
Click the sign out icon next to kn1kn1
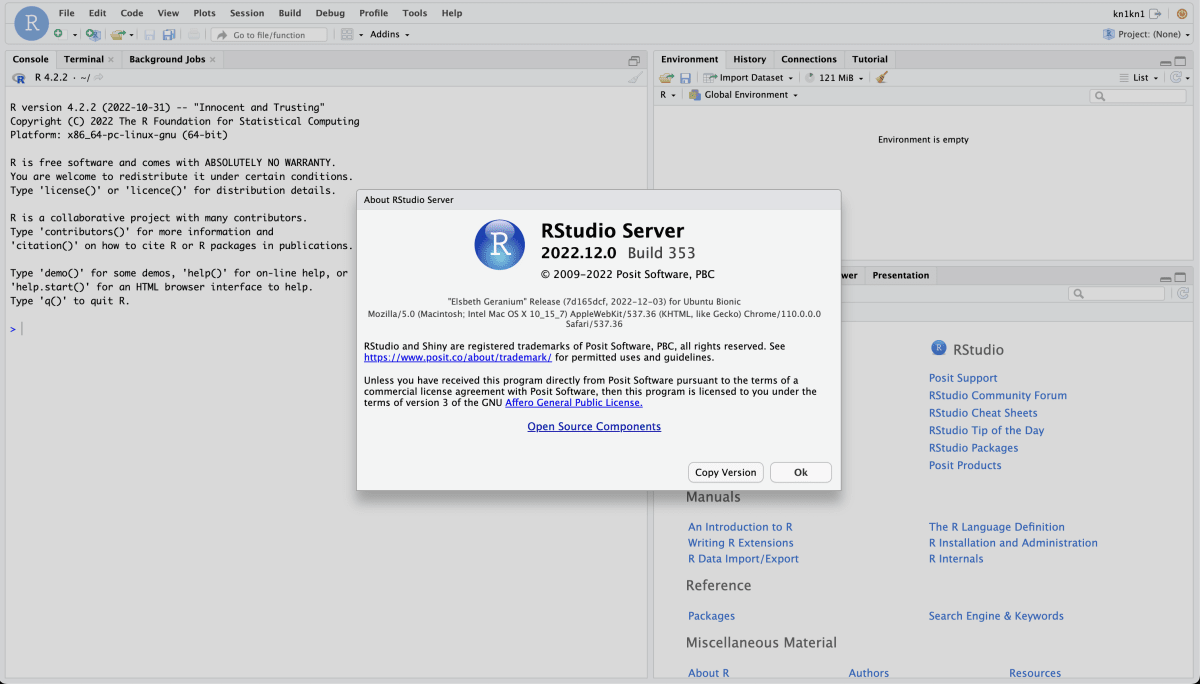click(1155, 14)
